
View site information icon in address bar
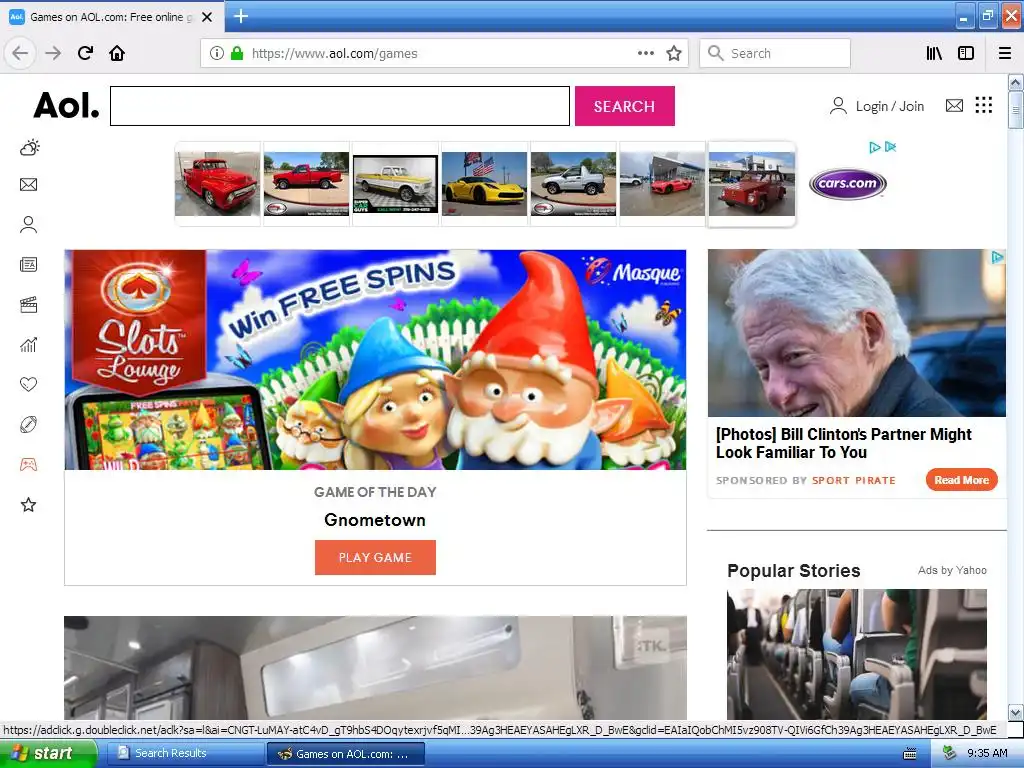click(x=216, y=53)
